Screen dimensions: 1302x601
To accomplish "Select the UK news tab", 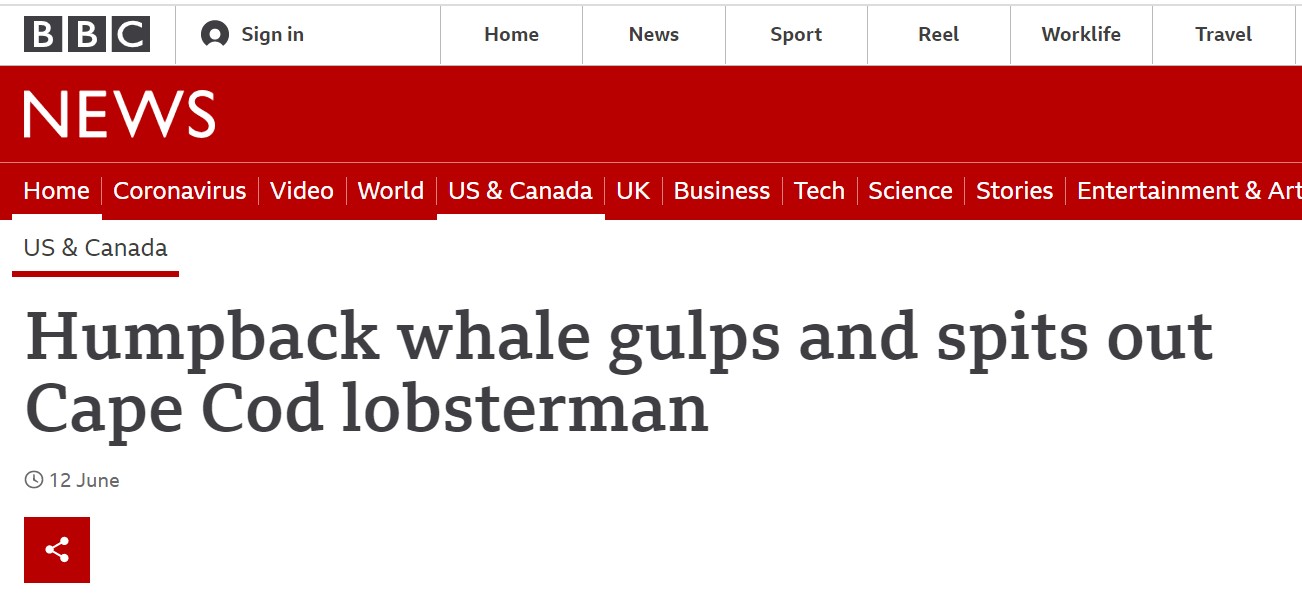I will click(x=633, y=191).
